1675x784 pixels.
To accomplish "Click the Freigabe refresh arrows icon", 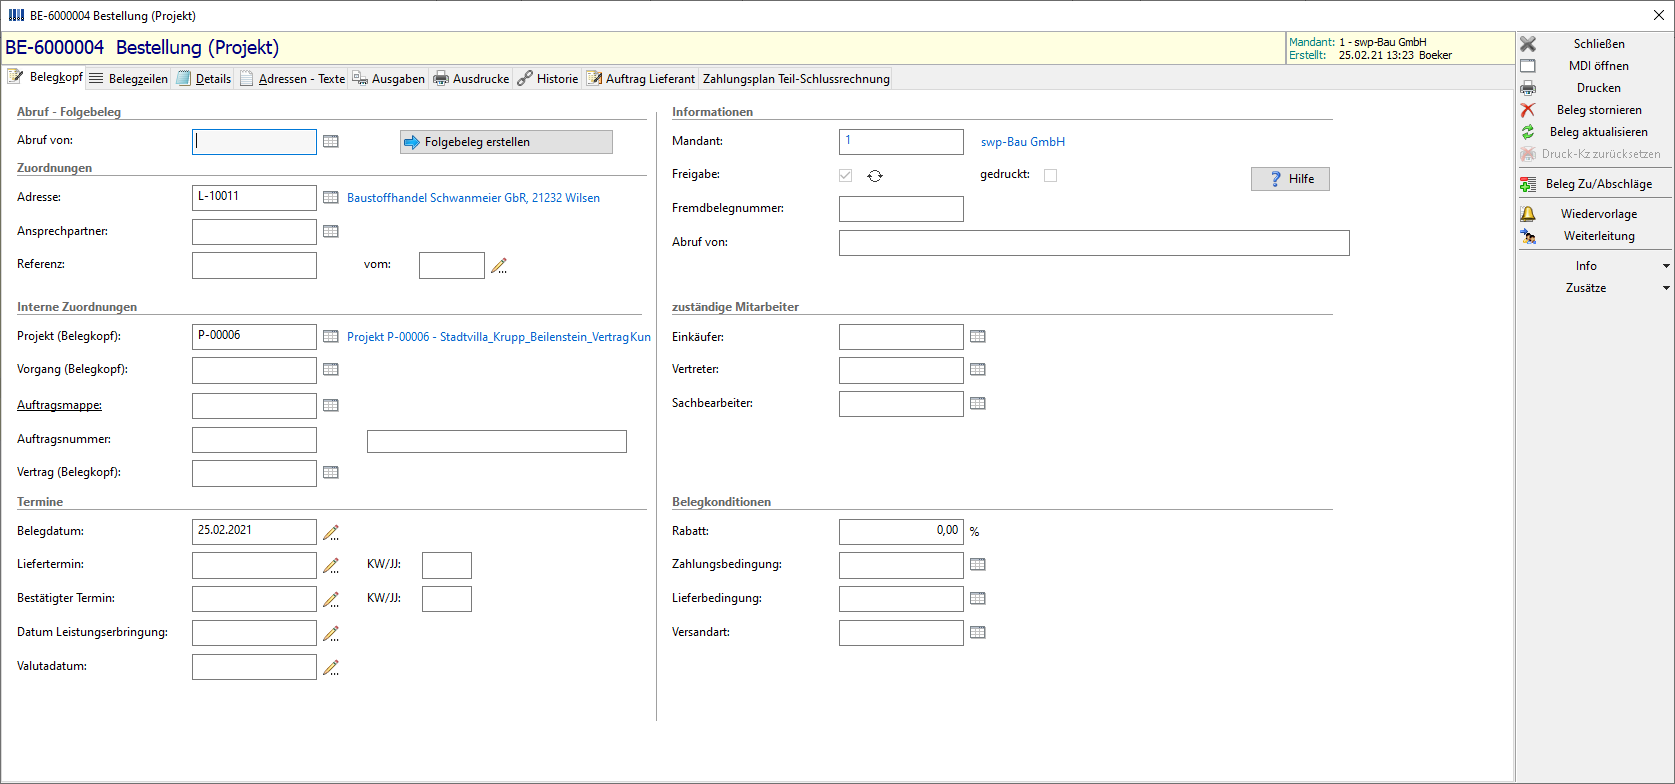I will pyautogui.click(x=875, y=176).
